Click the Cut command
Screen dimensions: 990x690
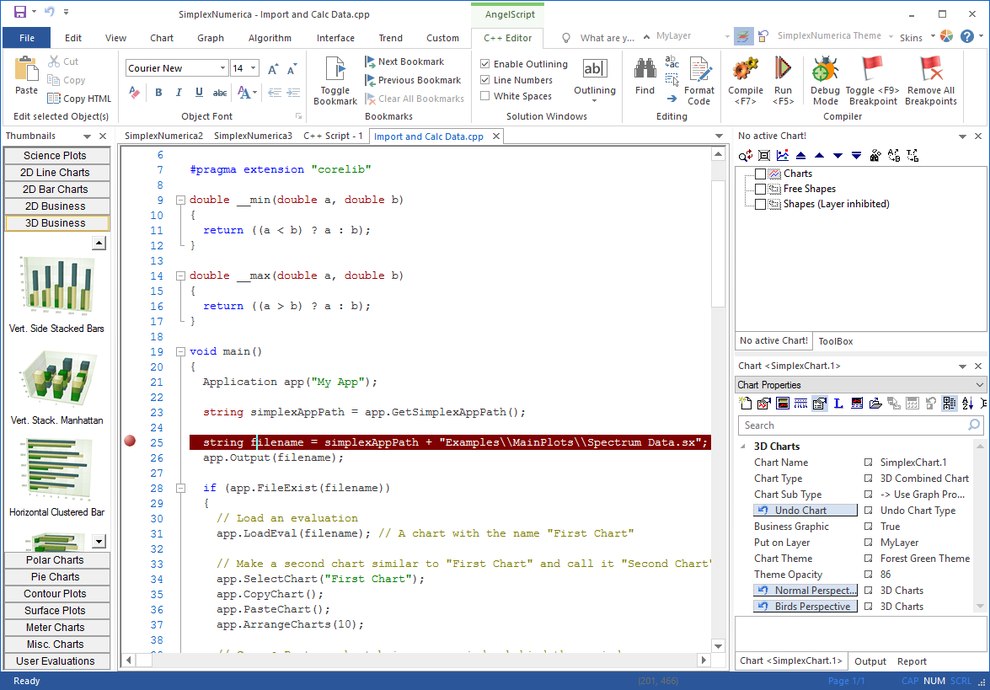tap(63, 61)
